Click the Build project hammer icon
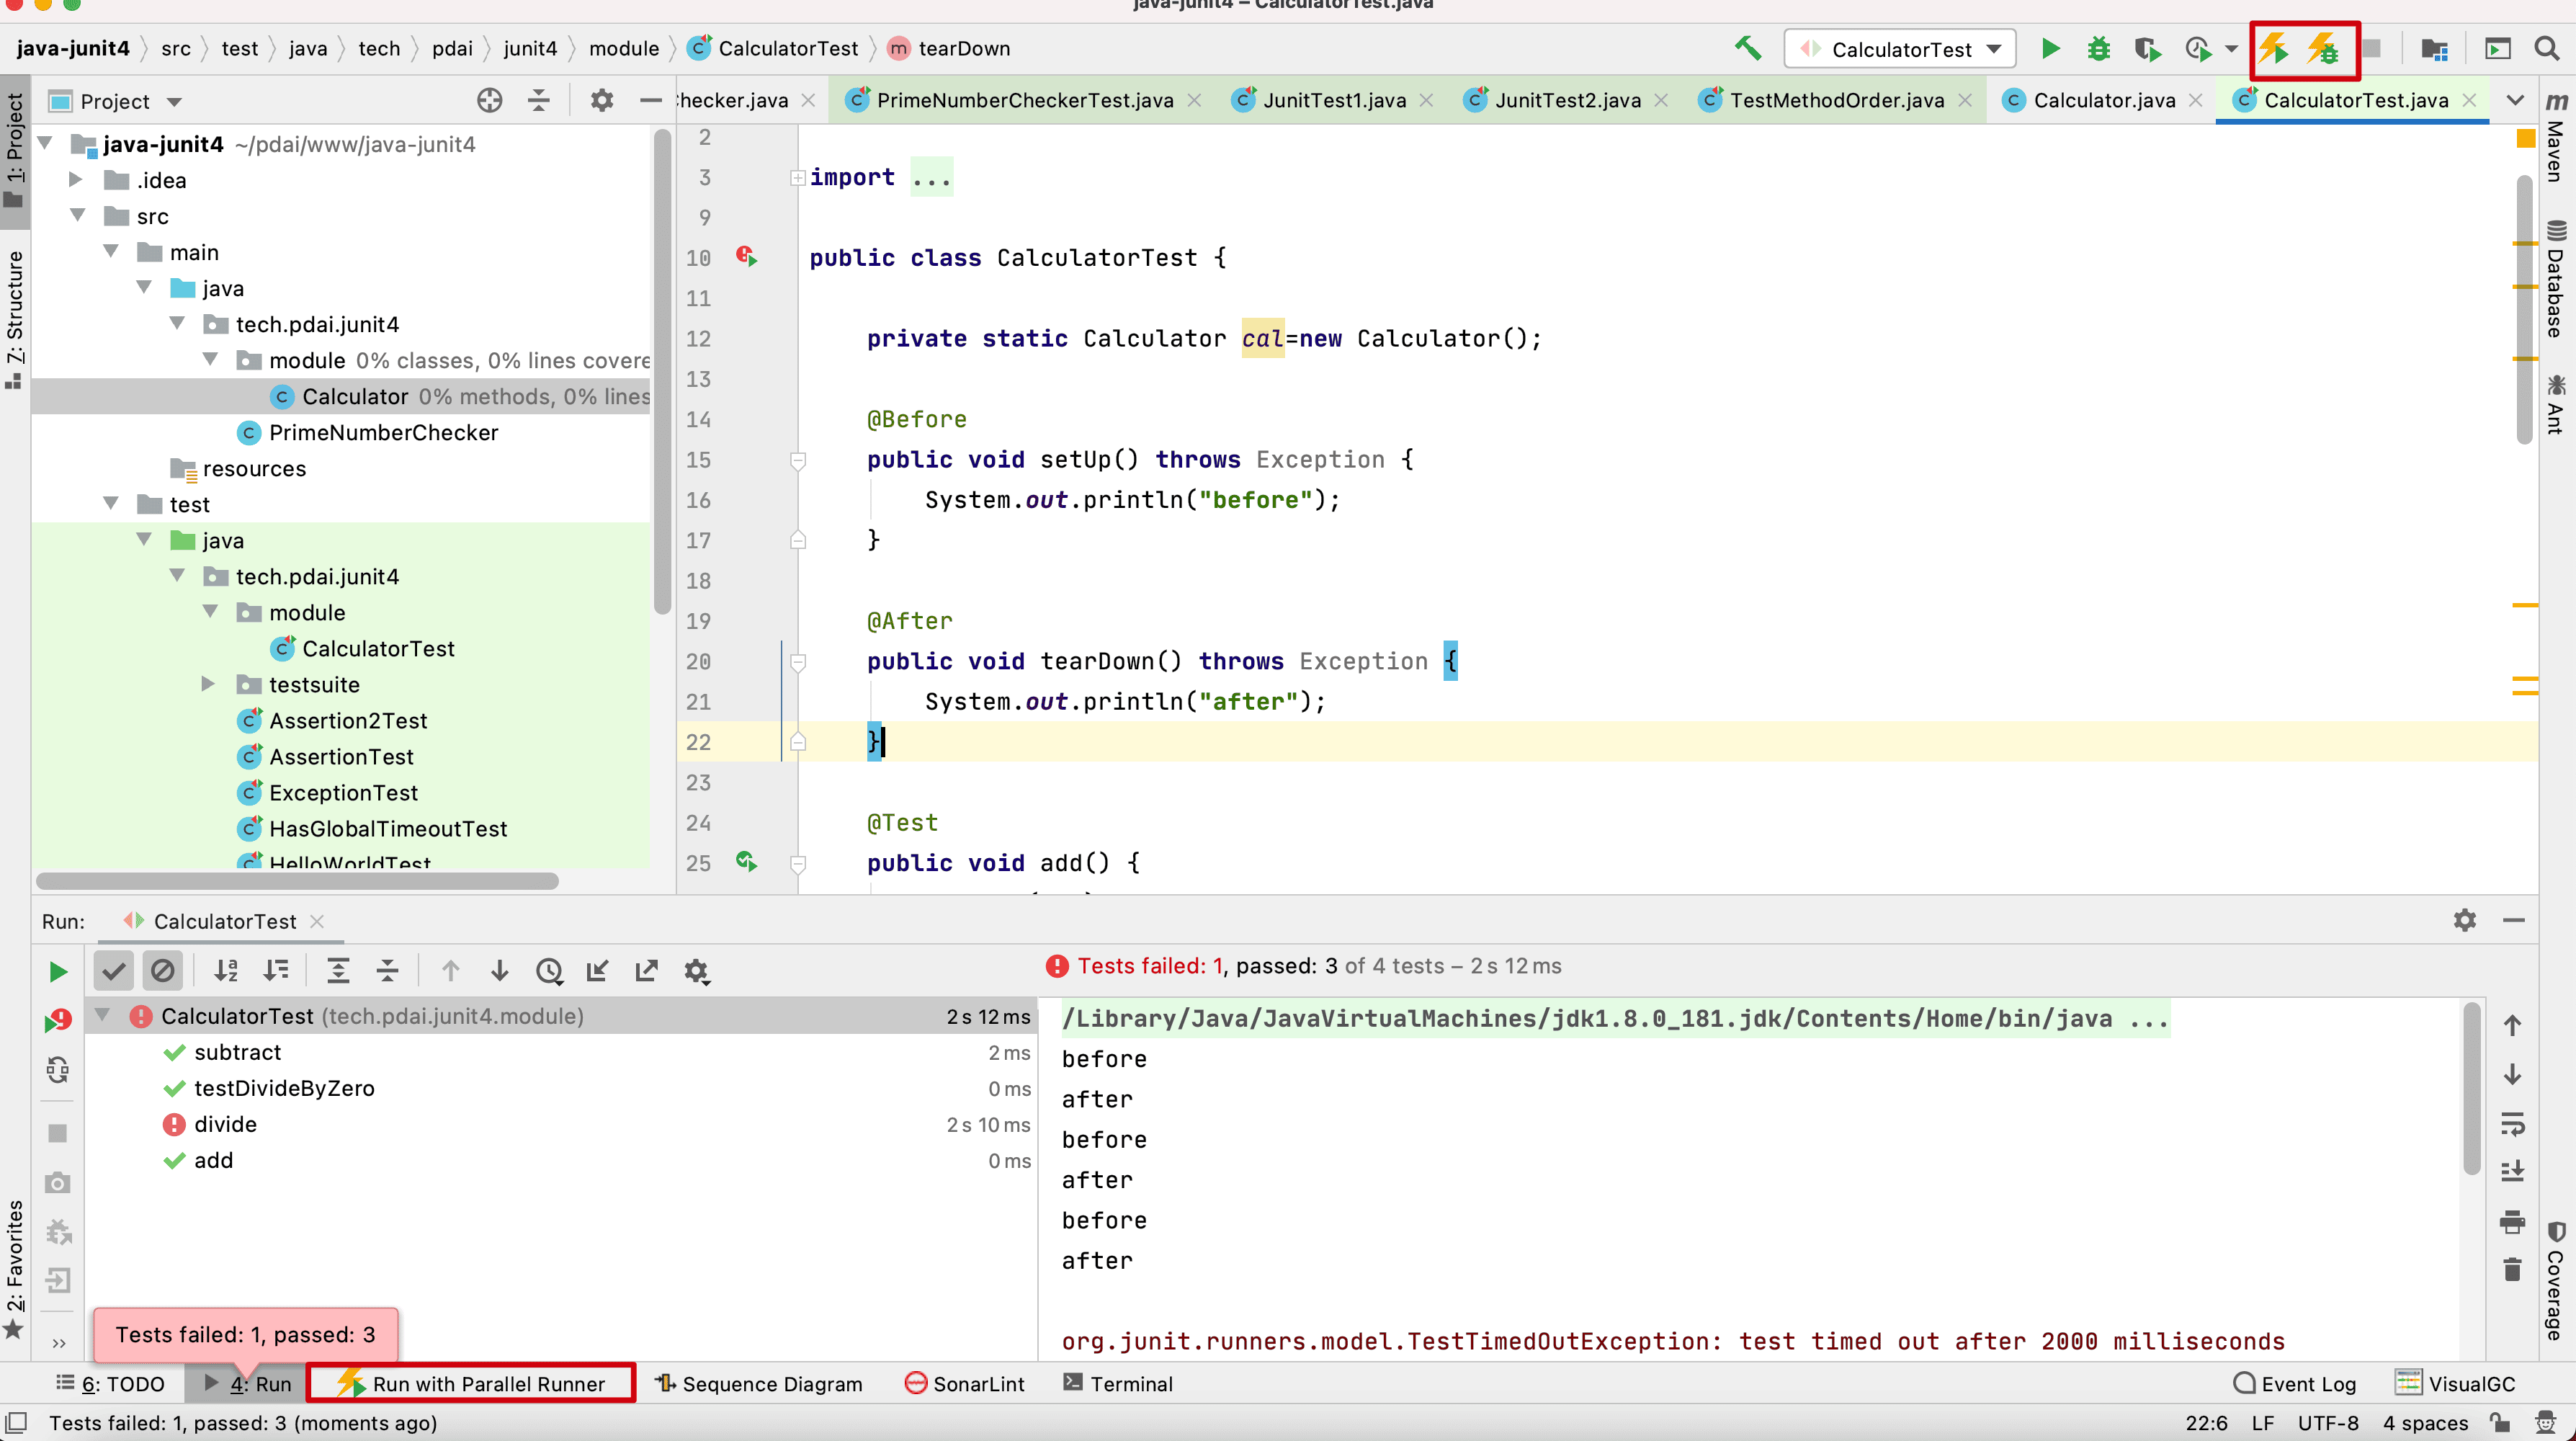The height and width of the screenshot is (1441, 2576). [1747, 49]
